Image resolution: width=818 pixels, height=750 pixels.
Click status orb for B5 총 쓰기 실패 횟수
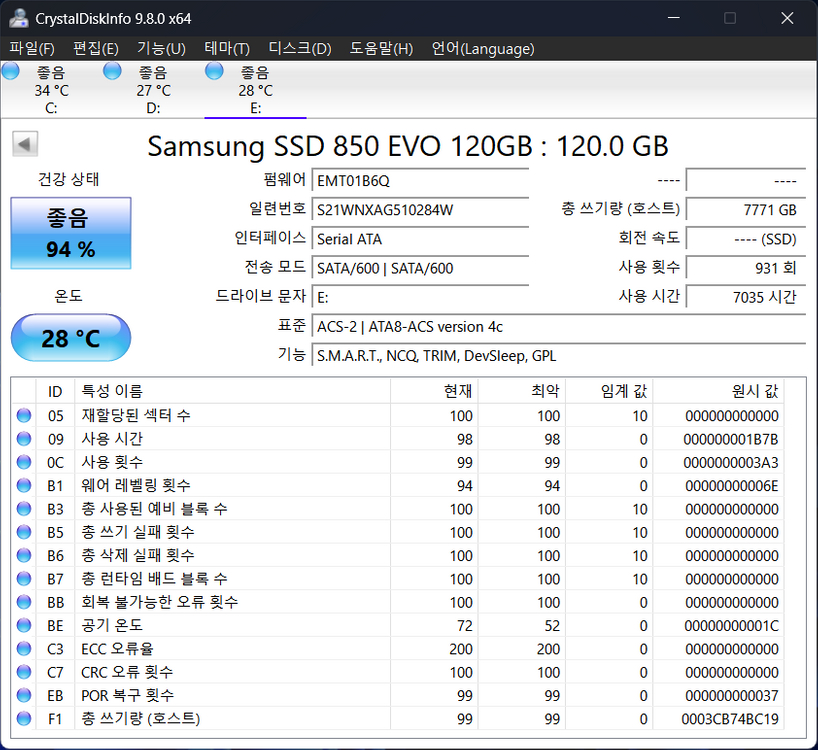click(x=24, y=532)
